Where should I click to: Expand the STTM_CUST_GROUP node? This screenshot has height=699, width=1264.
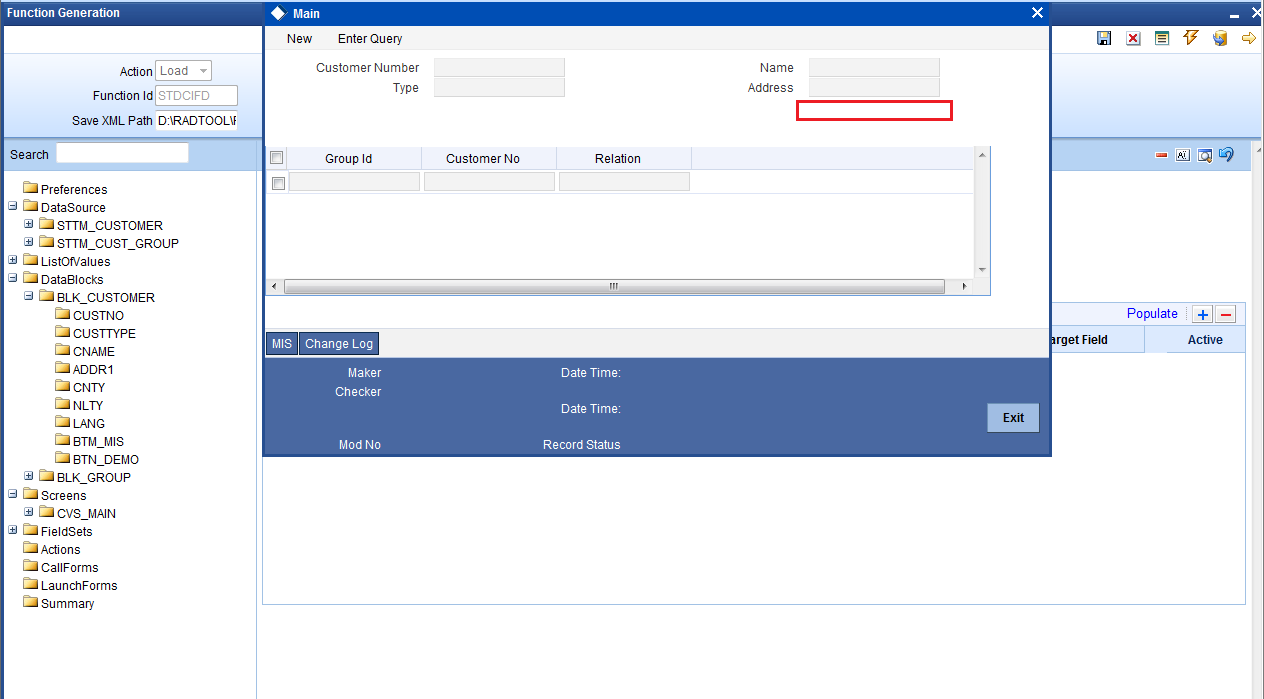(x=29, y=243)
